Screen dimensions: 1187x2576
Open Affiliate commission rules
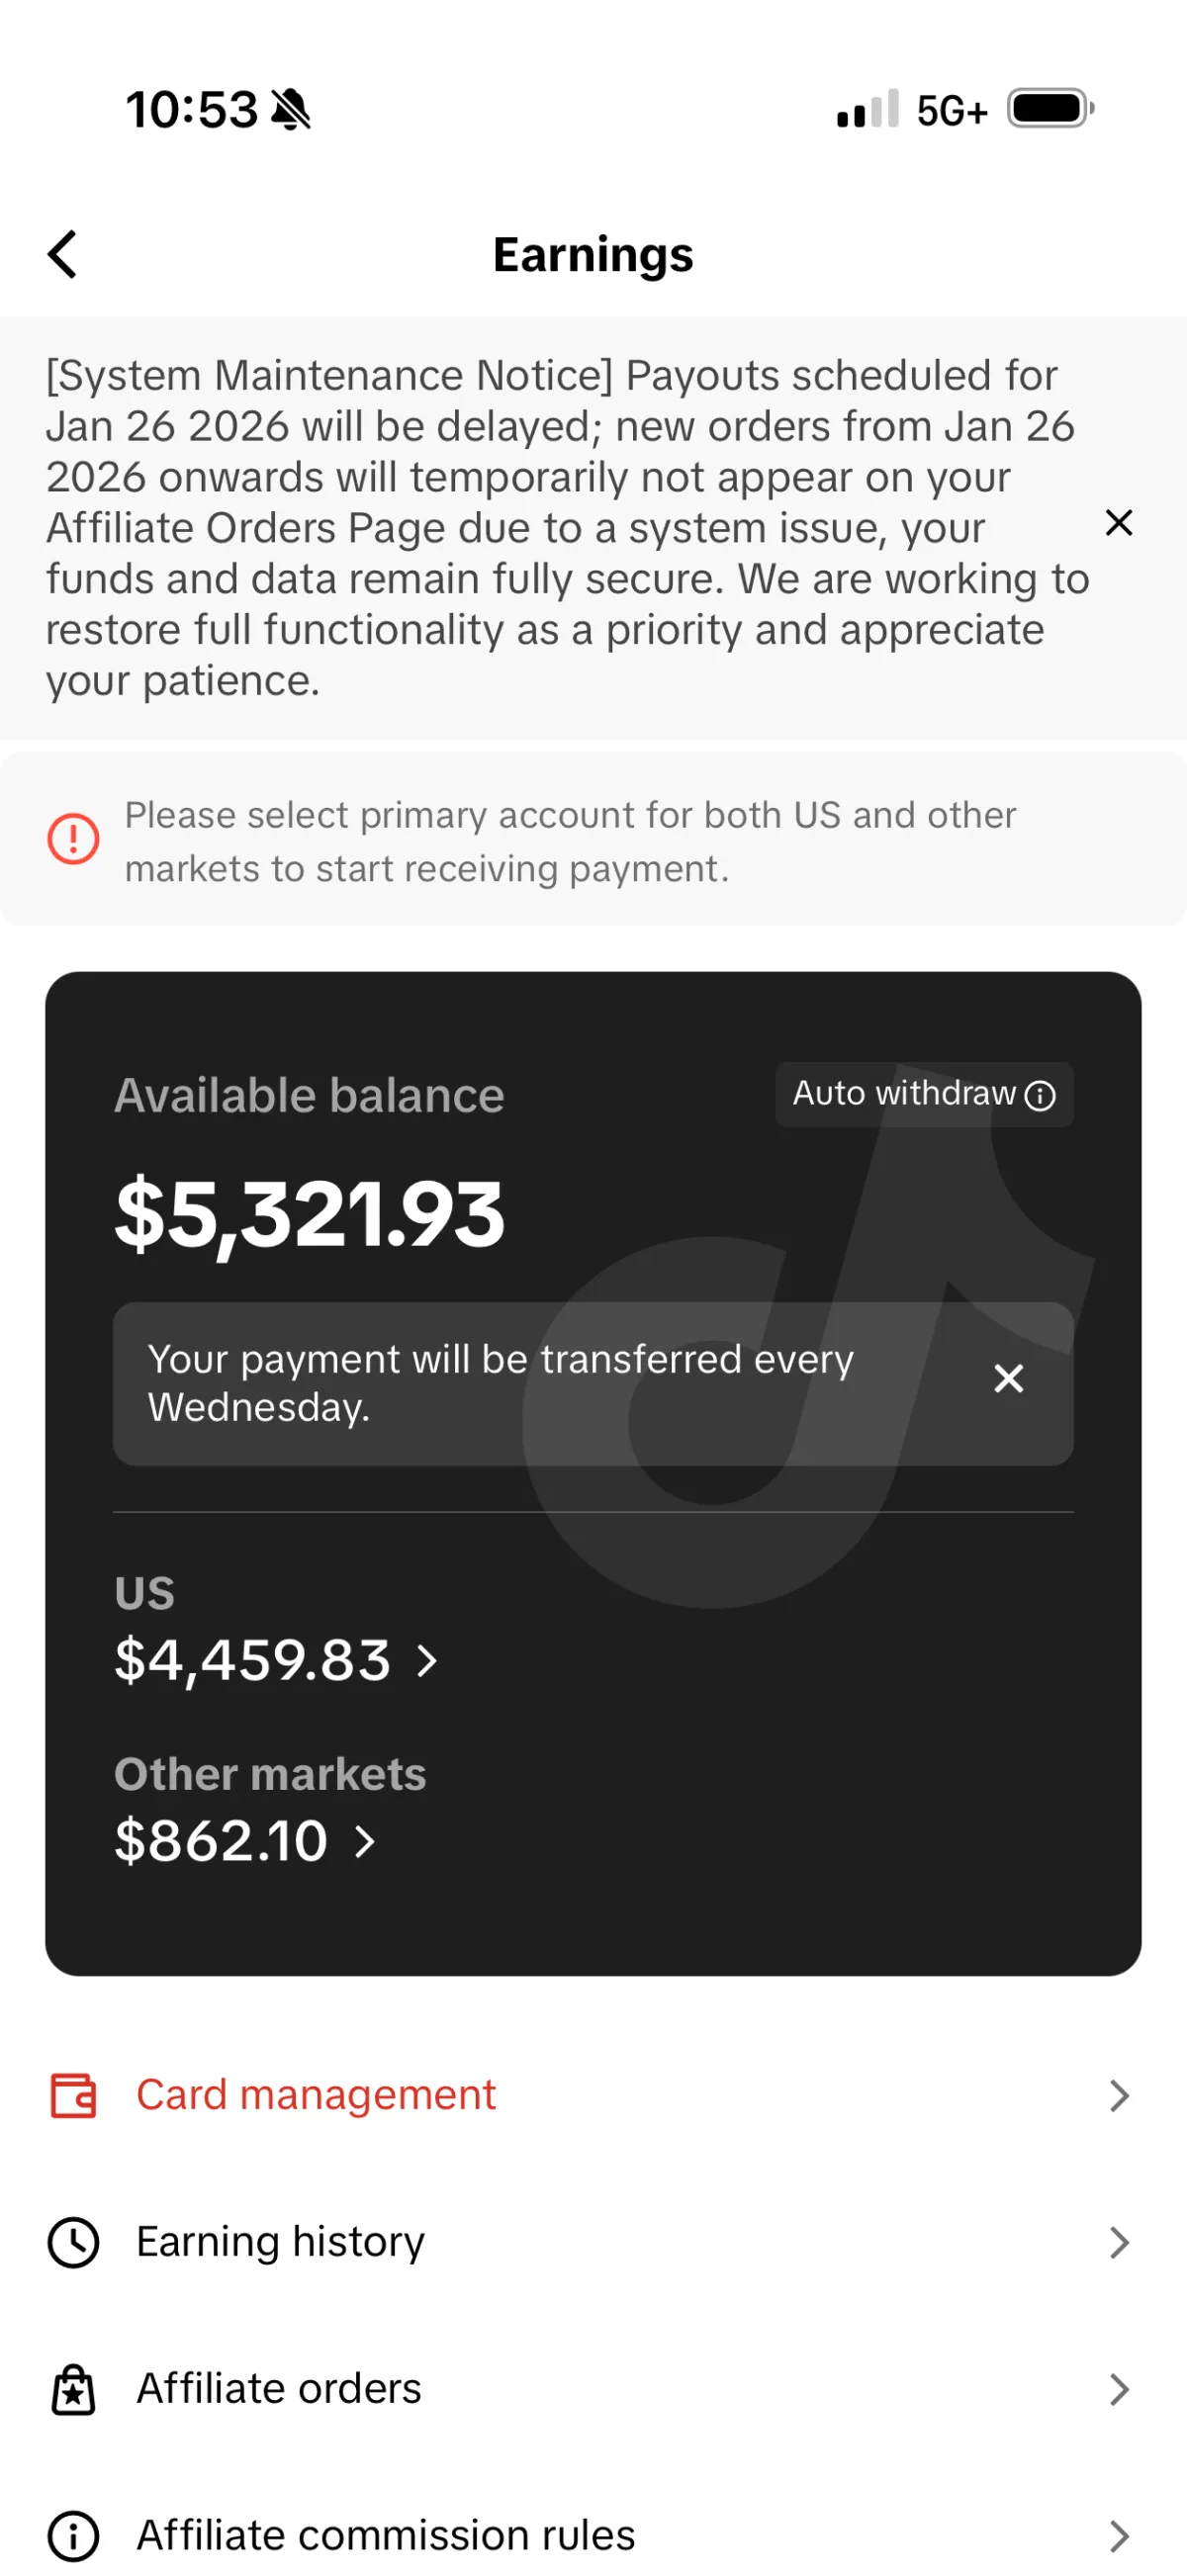[386, 2535]
